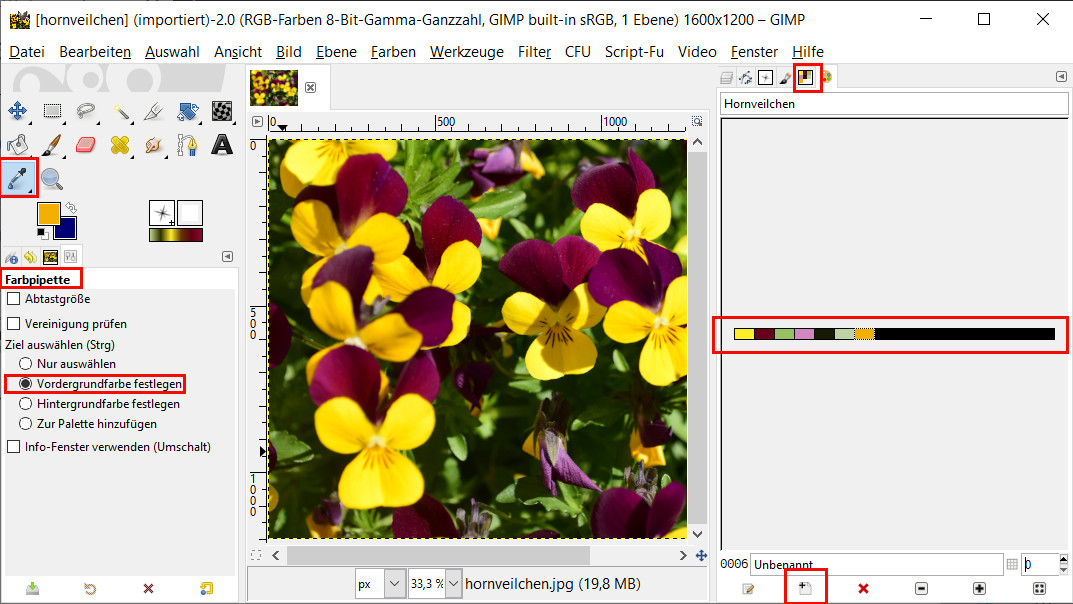Open the Script-Fu menu
This screenshot has width=1073, height=604.
point(634,52)
